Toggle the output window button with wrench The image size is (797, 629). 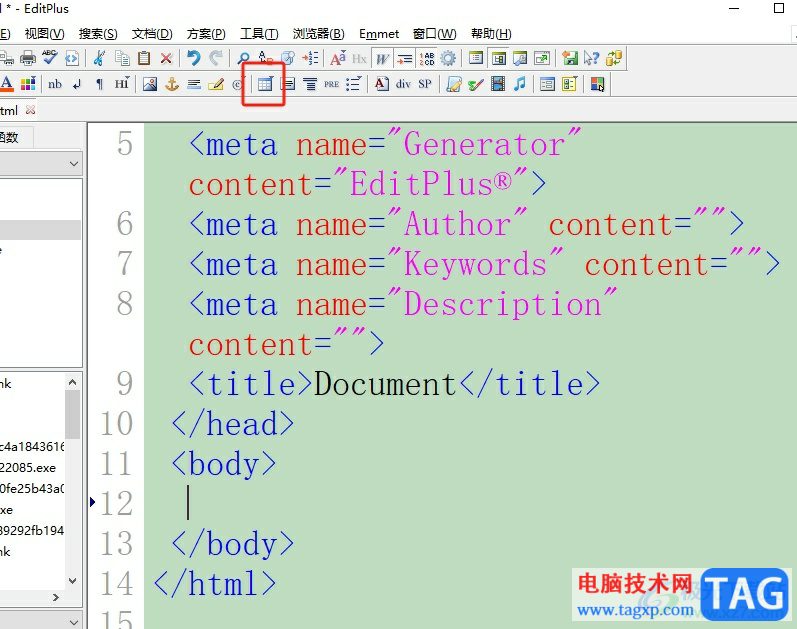click(x=520, y=58)
